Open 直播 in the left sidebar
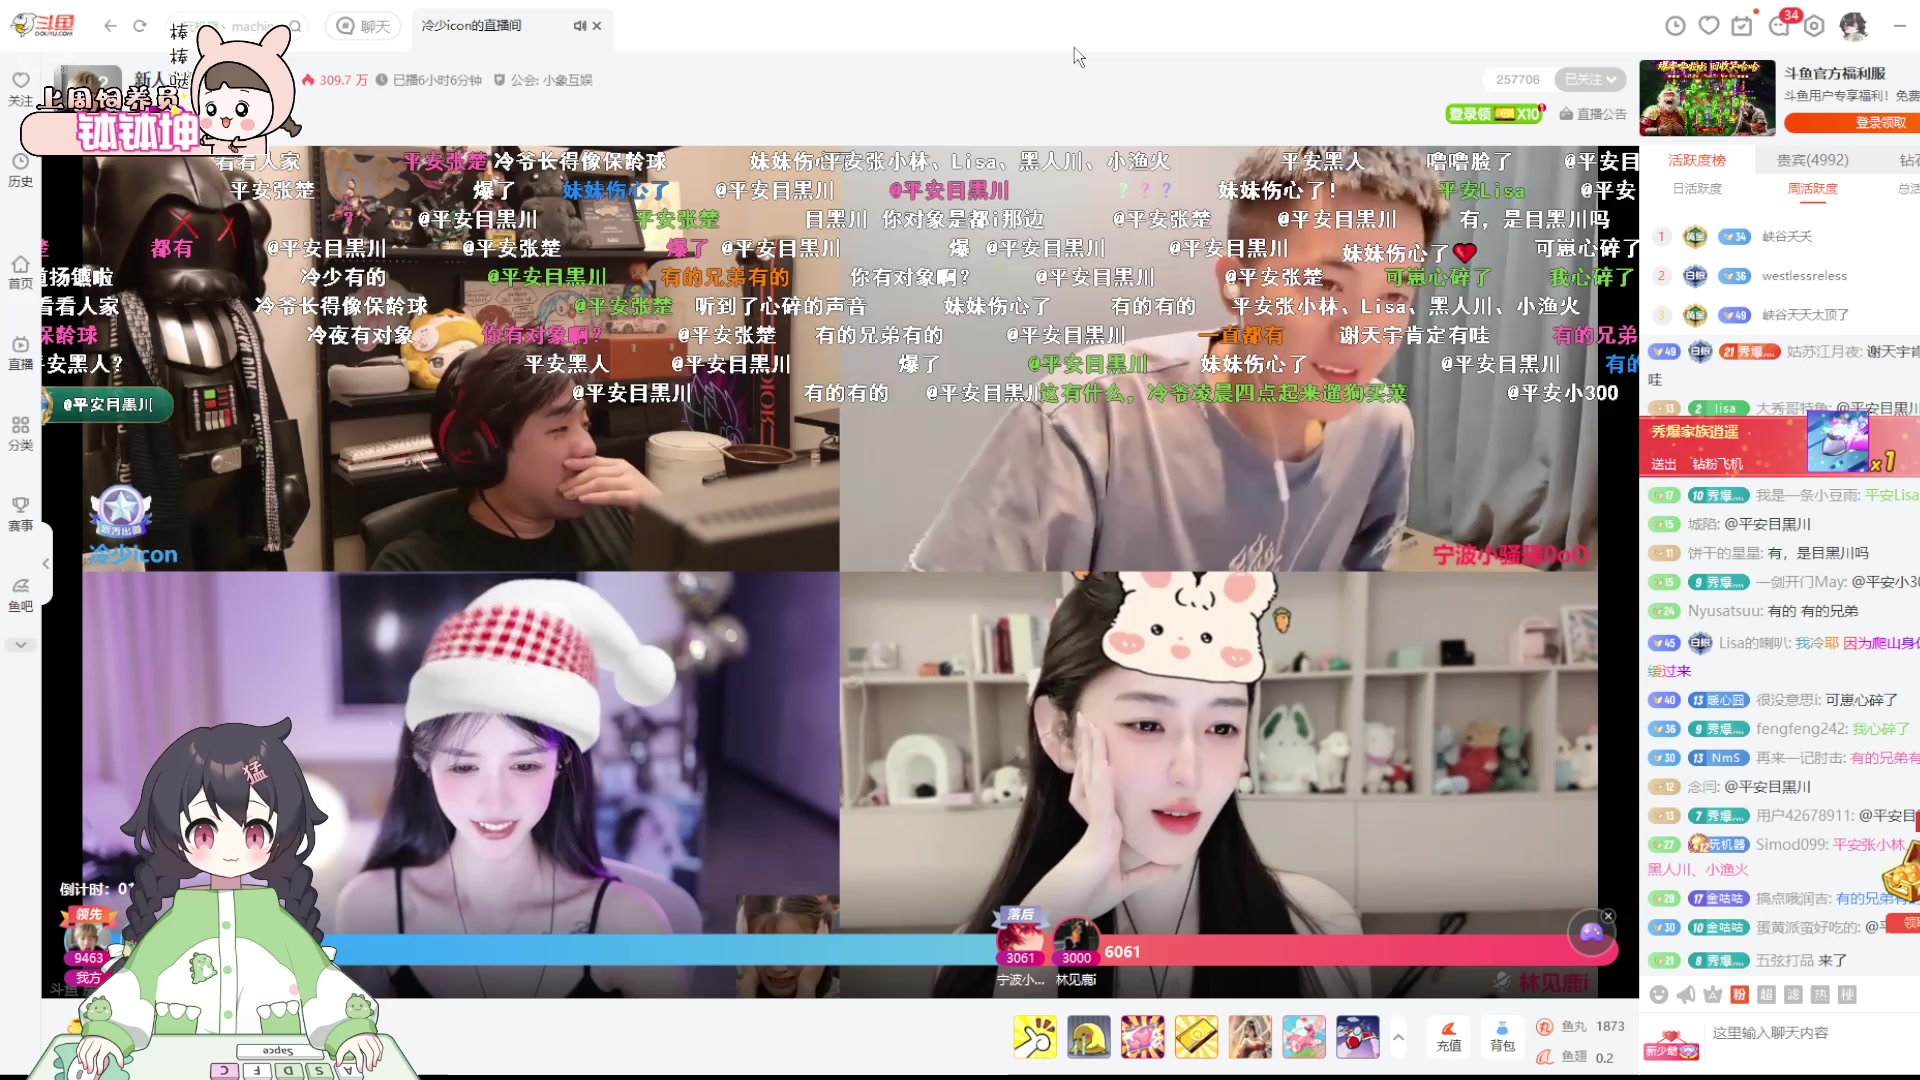 tap(20, 353)
